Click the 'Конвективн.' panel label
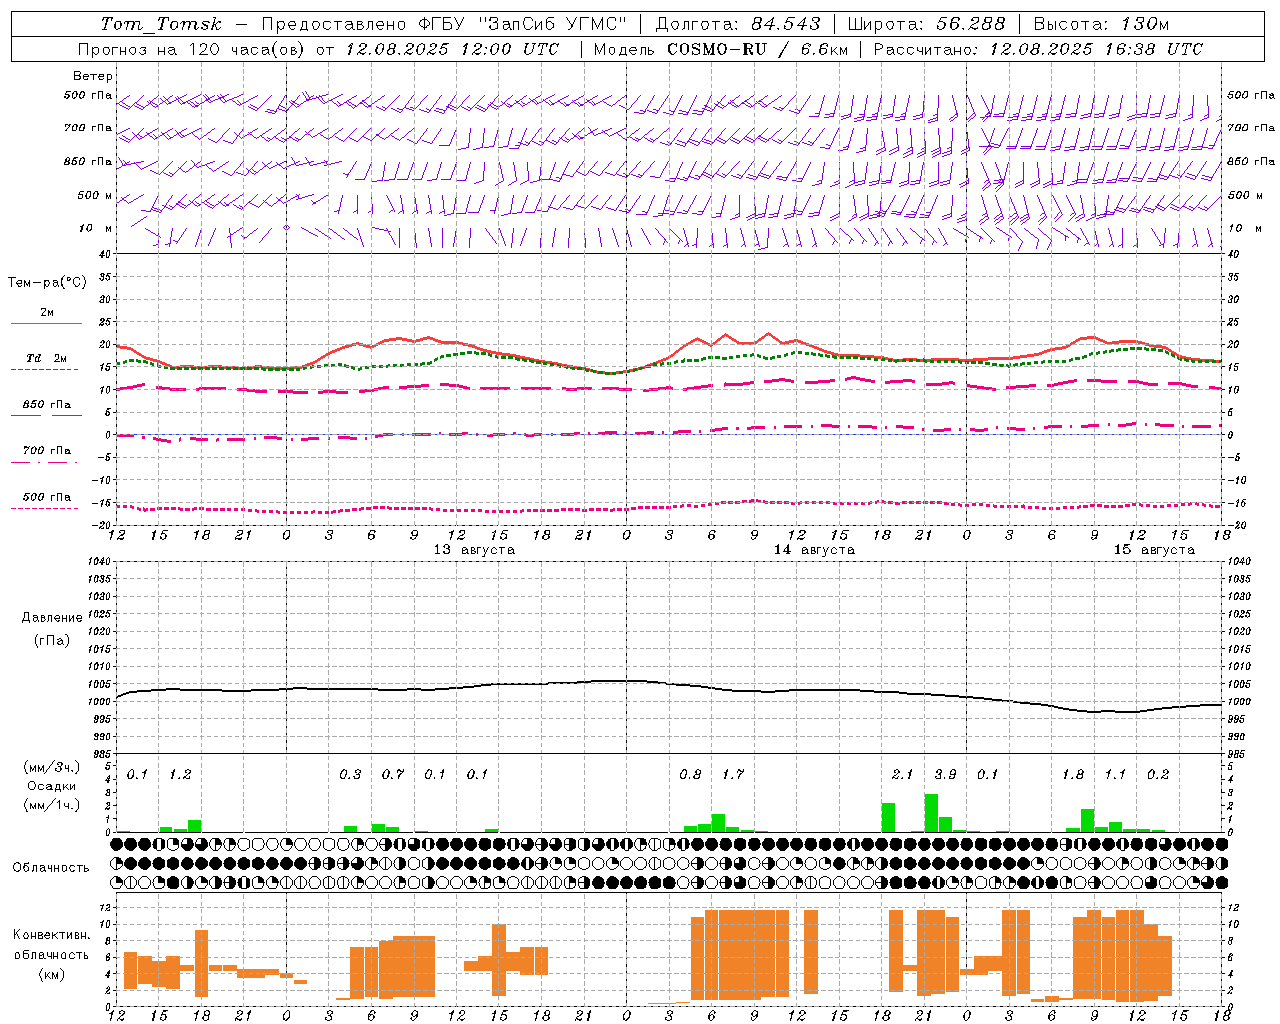The height and width of the screenshot is (1024, 1280). point(52,934)
